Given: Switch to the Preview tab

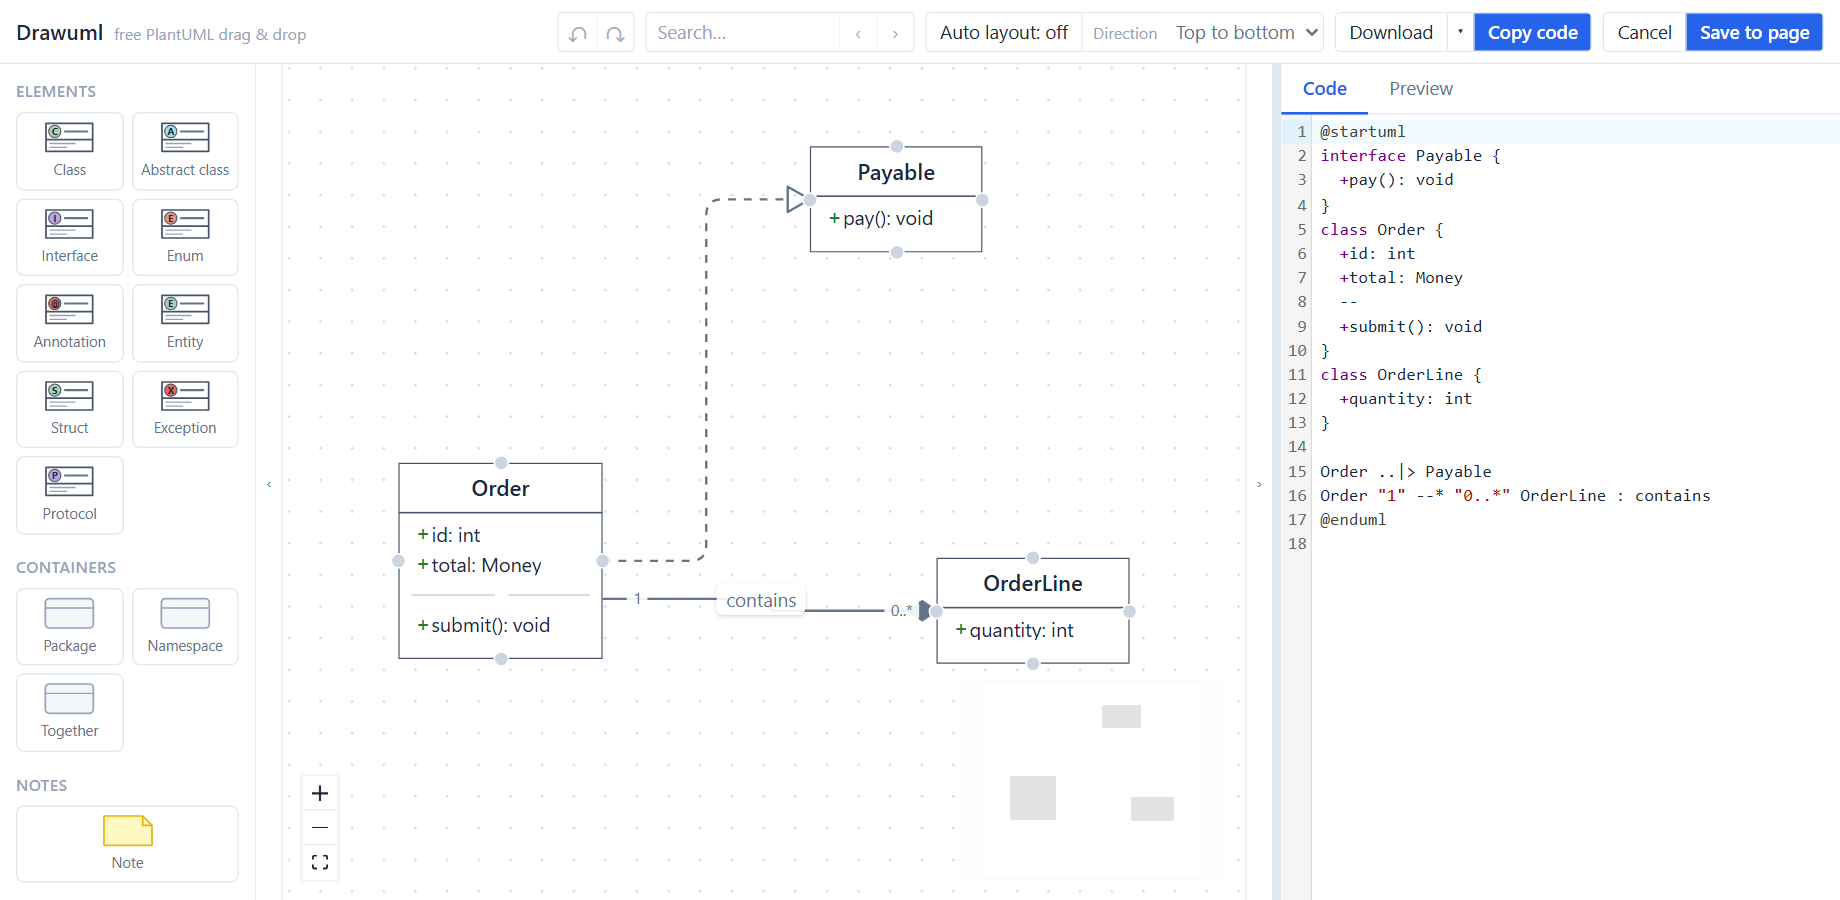Looking at the screenshot, I should (x=1420, y=89).
